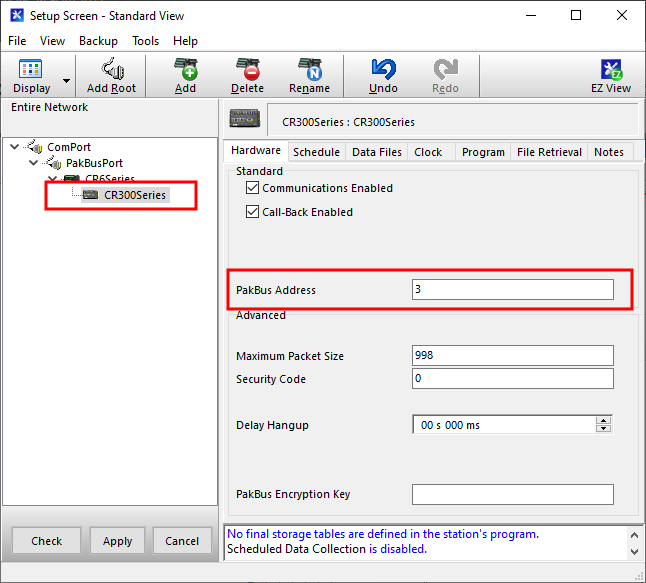Open the Help menu

pos(185,41)
